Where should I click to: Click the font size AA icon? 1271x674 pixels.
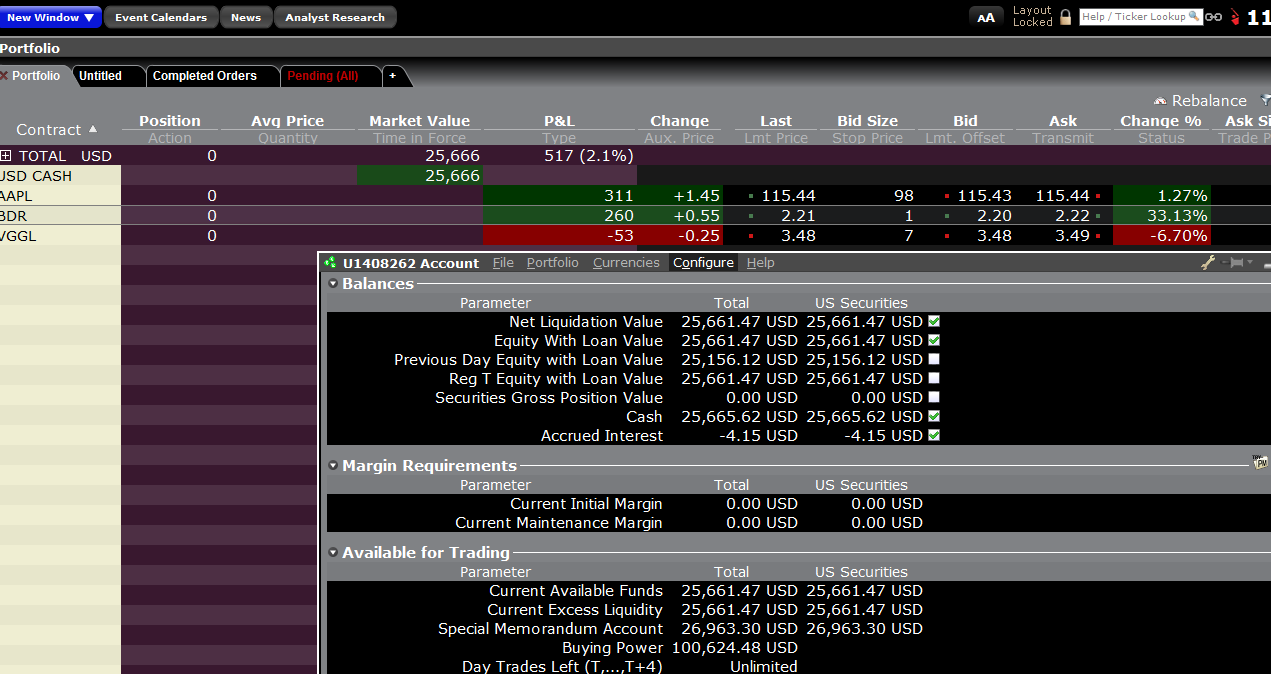point(986,17)
